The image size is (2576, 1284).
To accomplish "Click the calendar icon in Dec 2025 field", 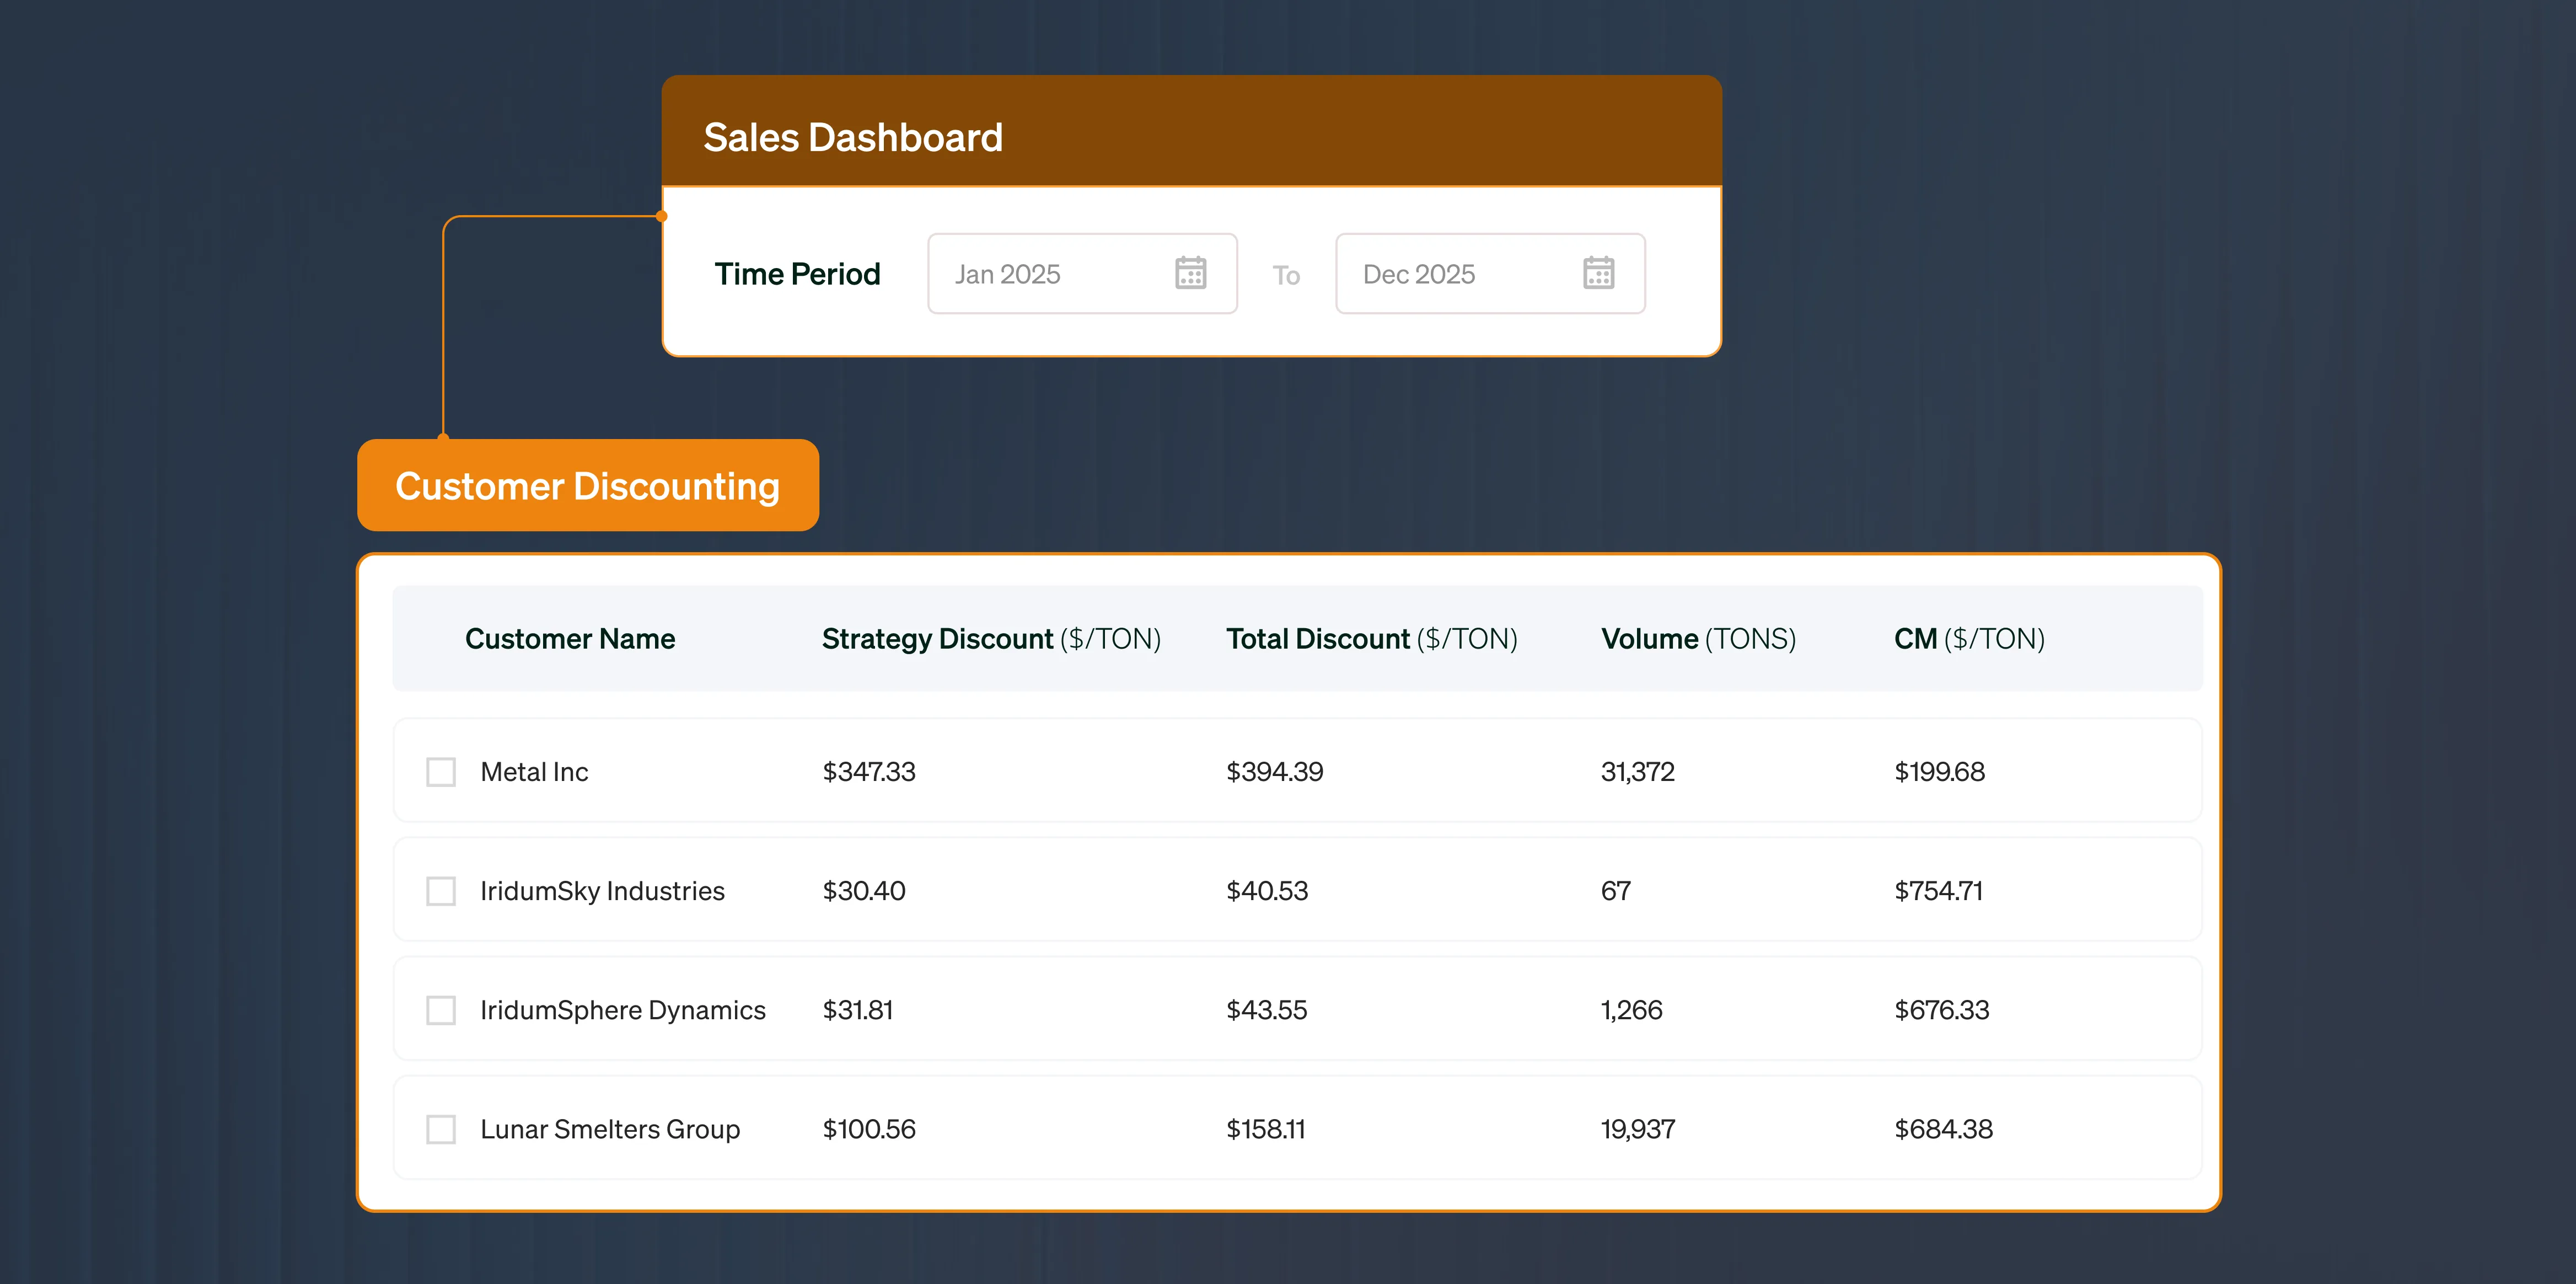I will (1598, 273).
